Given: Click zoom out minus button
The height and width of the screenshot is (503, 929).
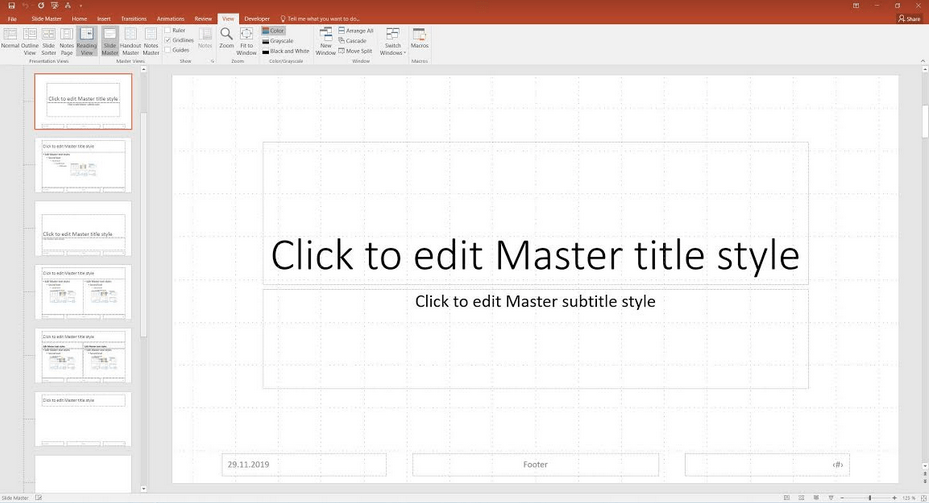Looking at the screenshot, I should pos(842,498).
